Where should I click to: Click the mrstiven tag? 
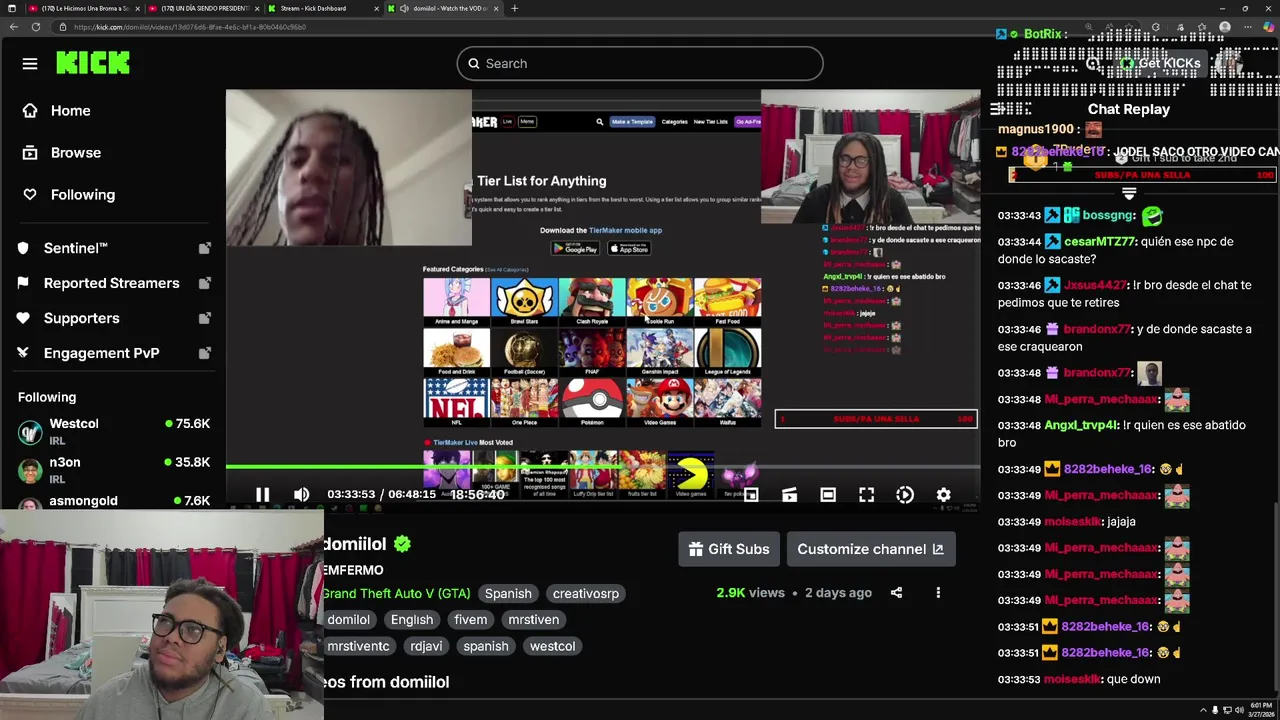pos(534,620)
